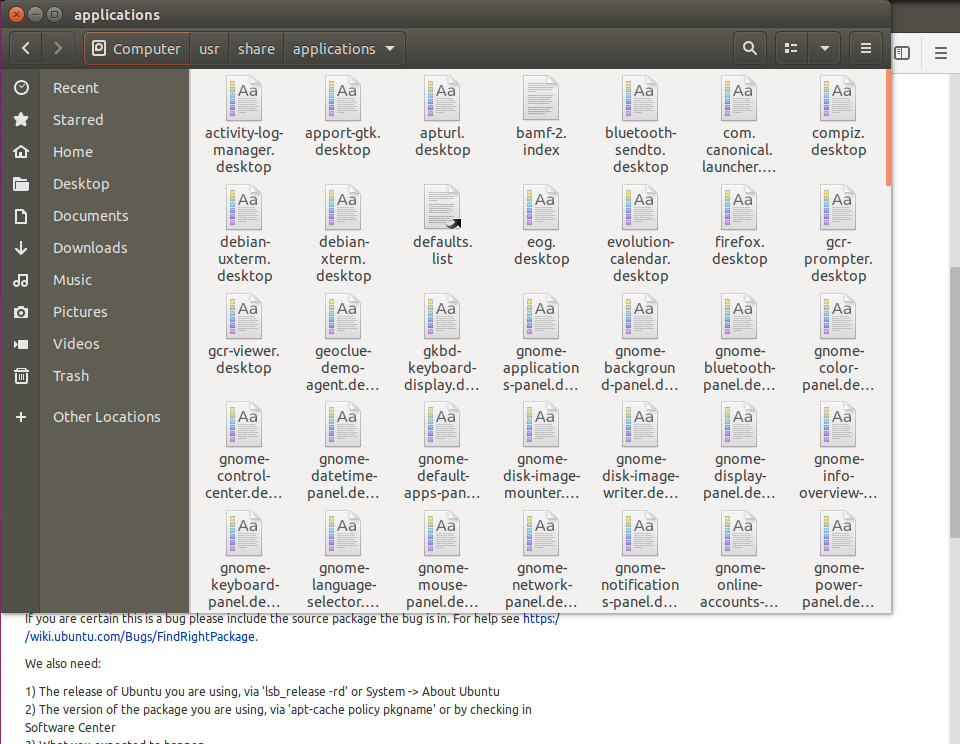The image size is (960, 744).
Task: Select Computer in the path bar
Action: point(137,48)
